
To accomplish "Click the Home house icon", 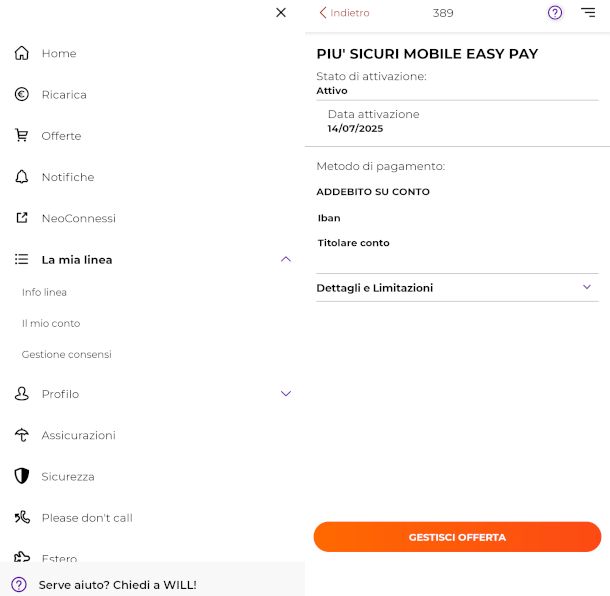I will click(22, 53).
